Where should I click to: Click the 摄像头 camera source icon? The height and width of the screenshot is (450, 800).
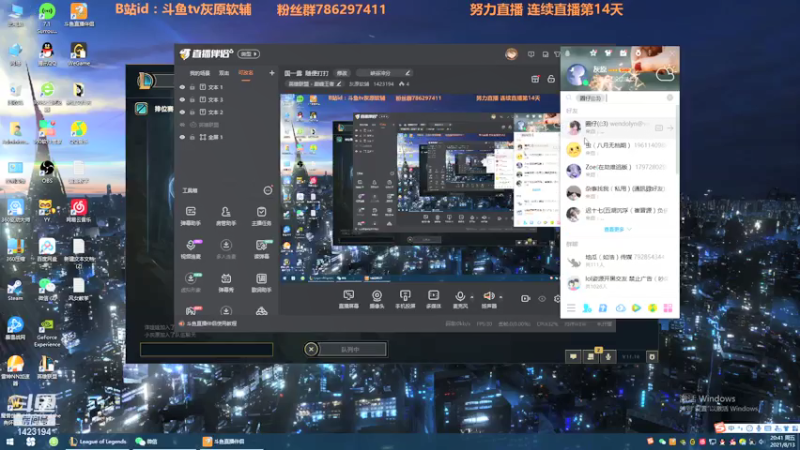[377, 299]
